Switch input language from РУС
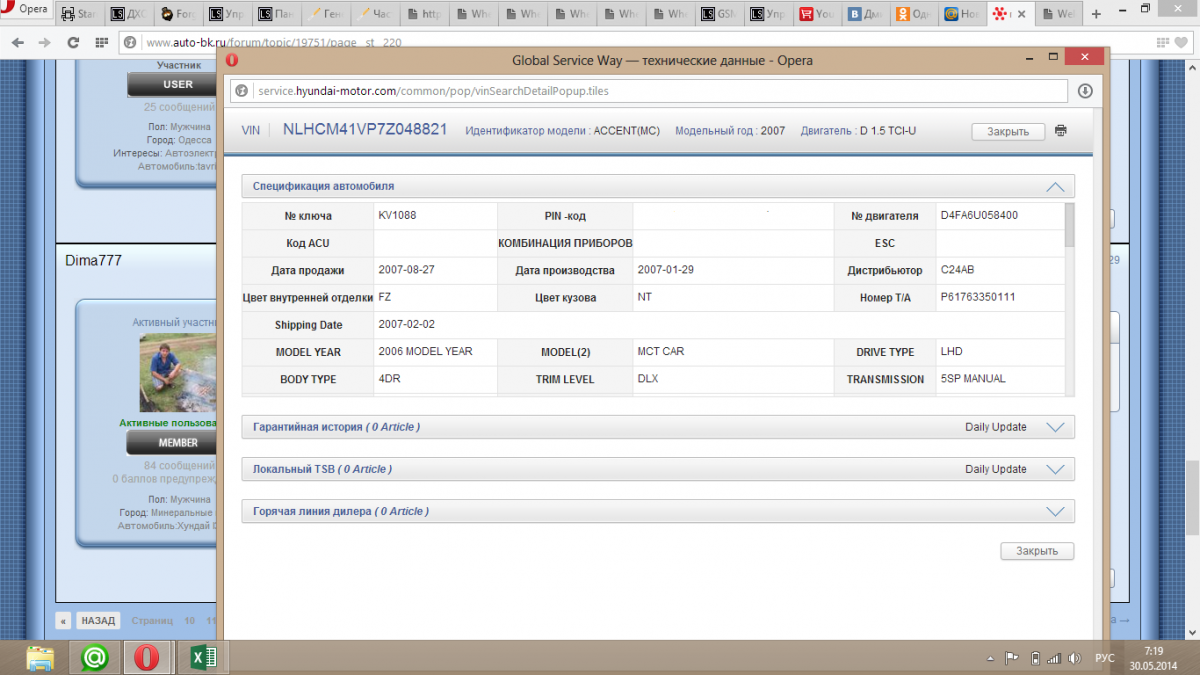Image resolution: width=1200 pixels, height=675 pixels. [1105, 658]
